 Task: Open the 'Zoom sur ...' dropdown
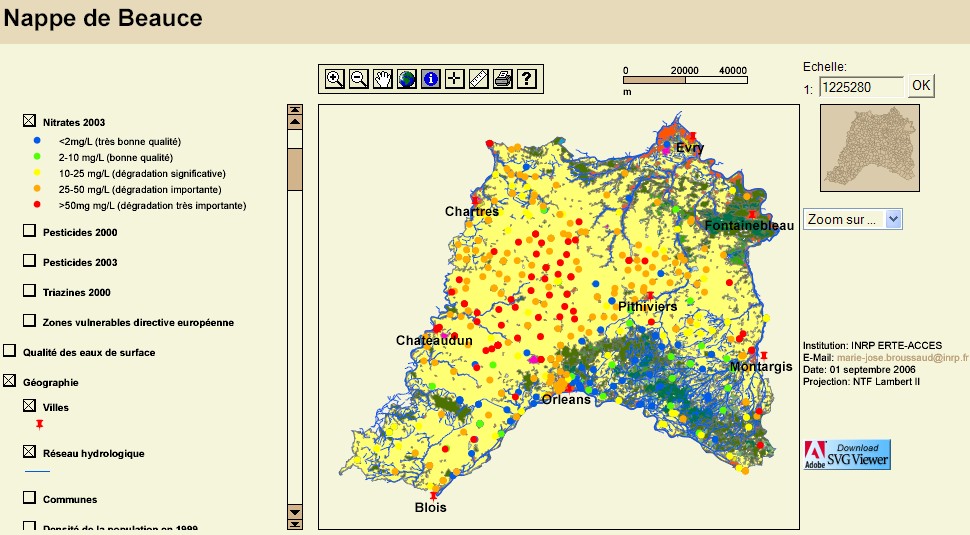coord(852,219)
